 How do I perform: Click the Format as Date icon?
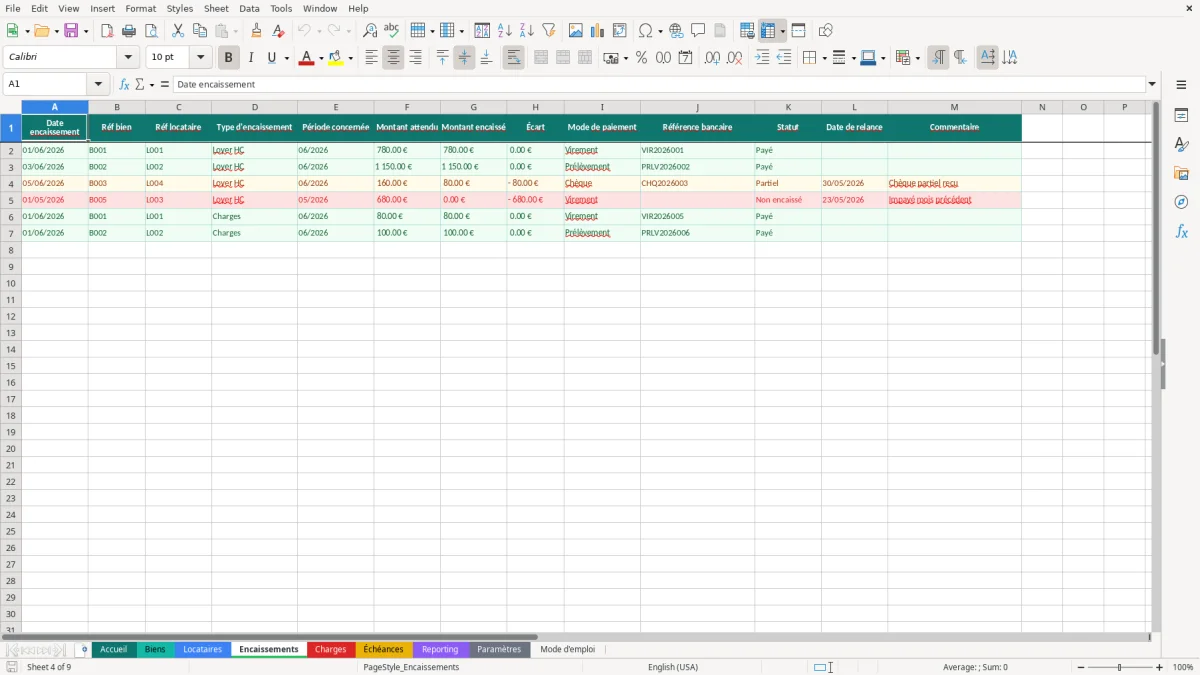tap(686, 58)
